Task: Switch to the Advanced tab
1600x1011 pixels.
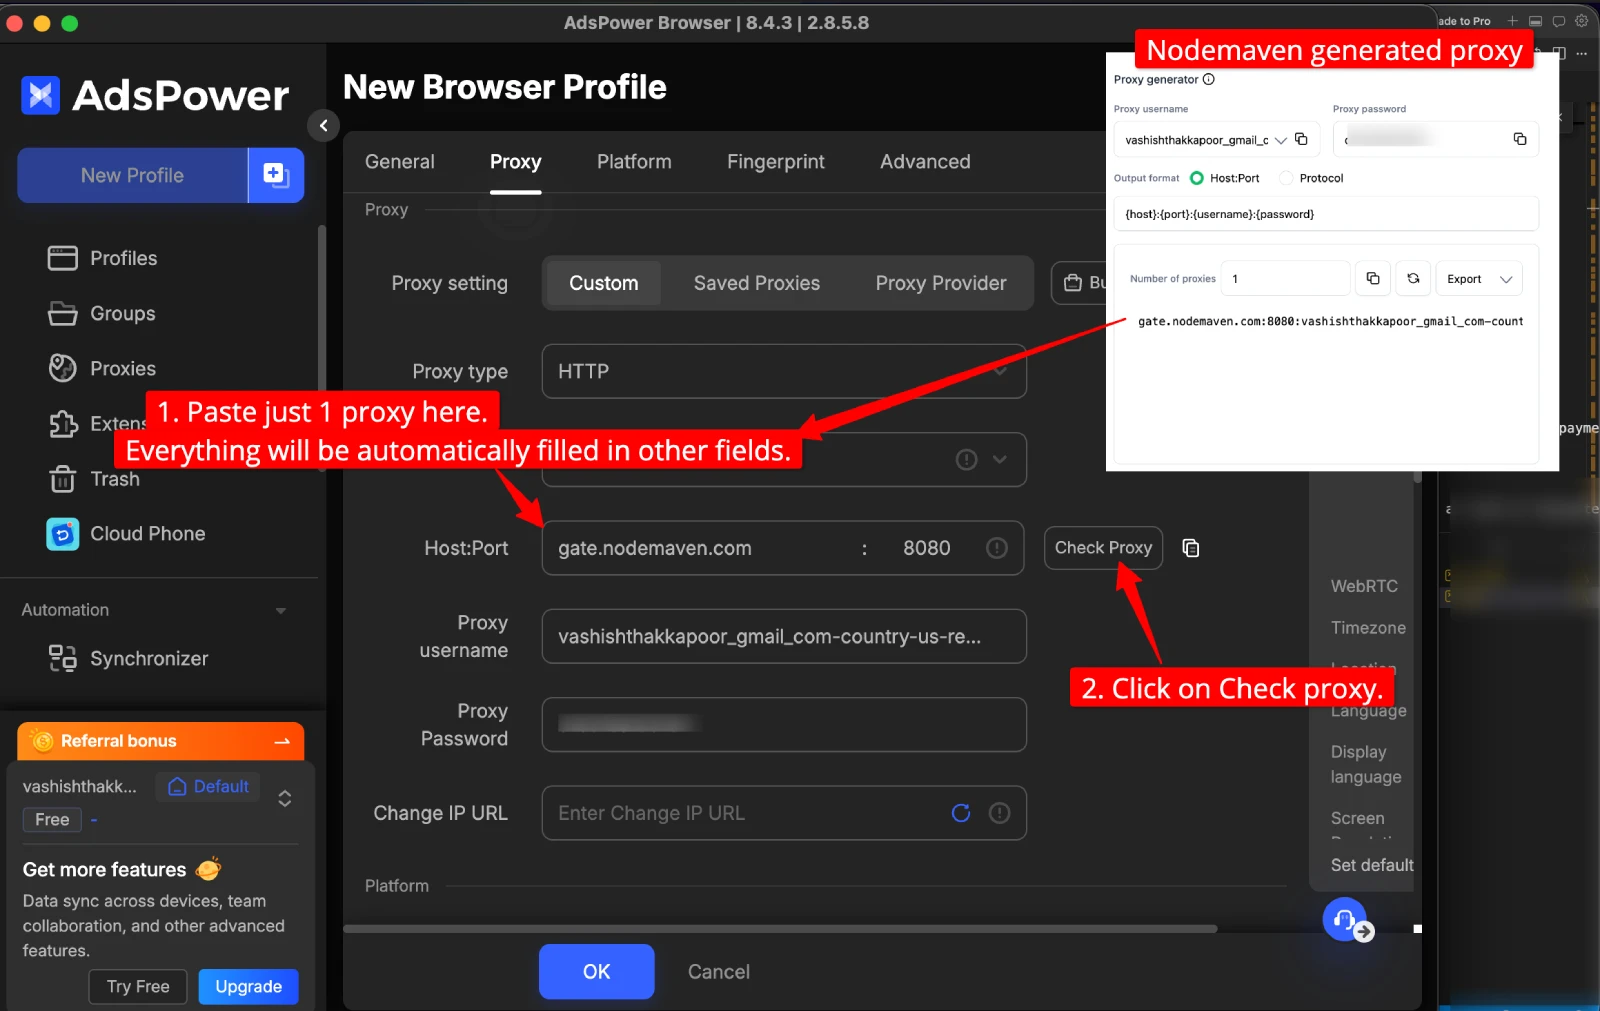Action: click(925, 162)
